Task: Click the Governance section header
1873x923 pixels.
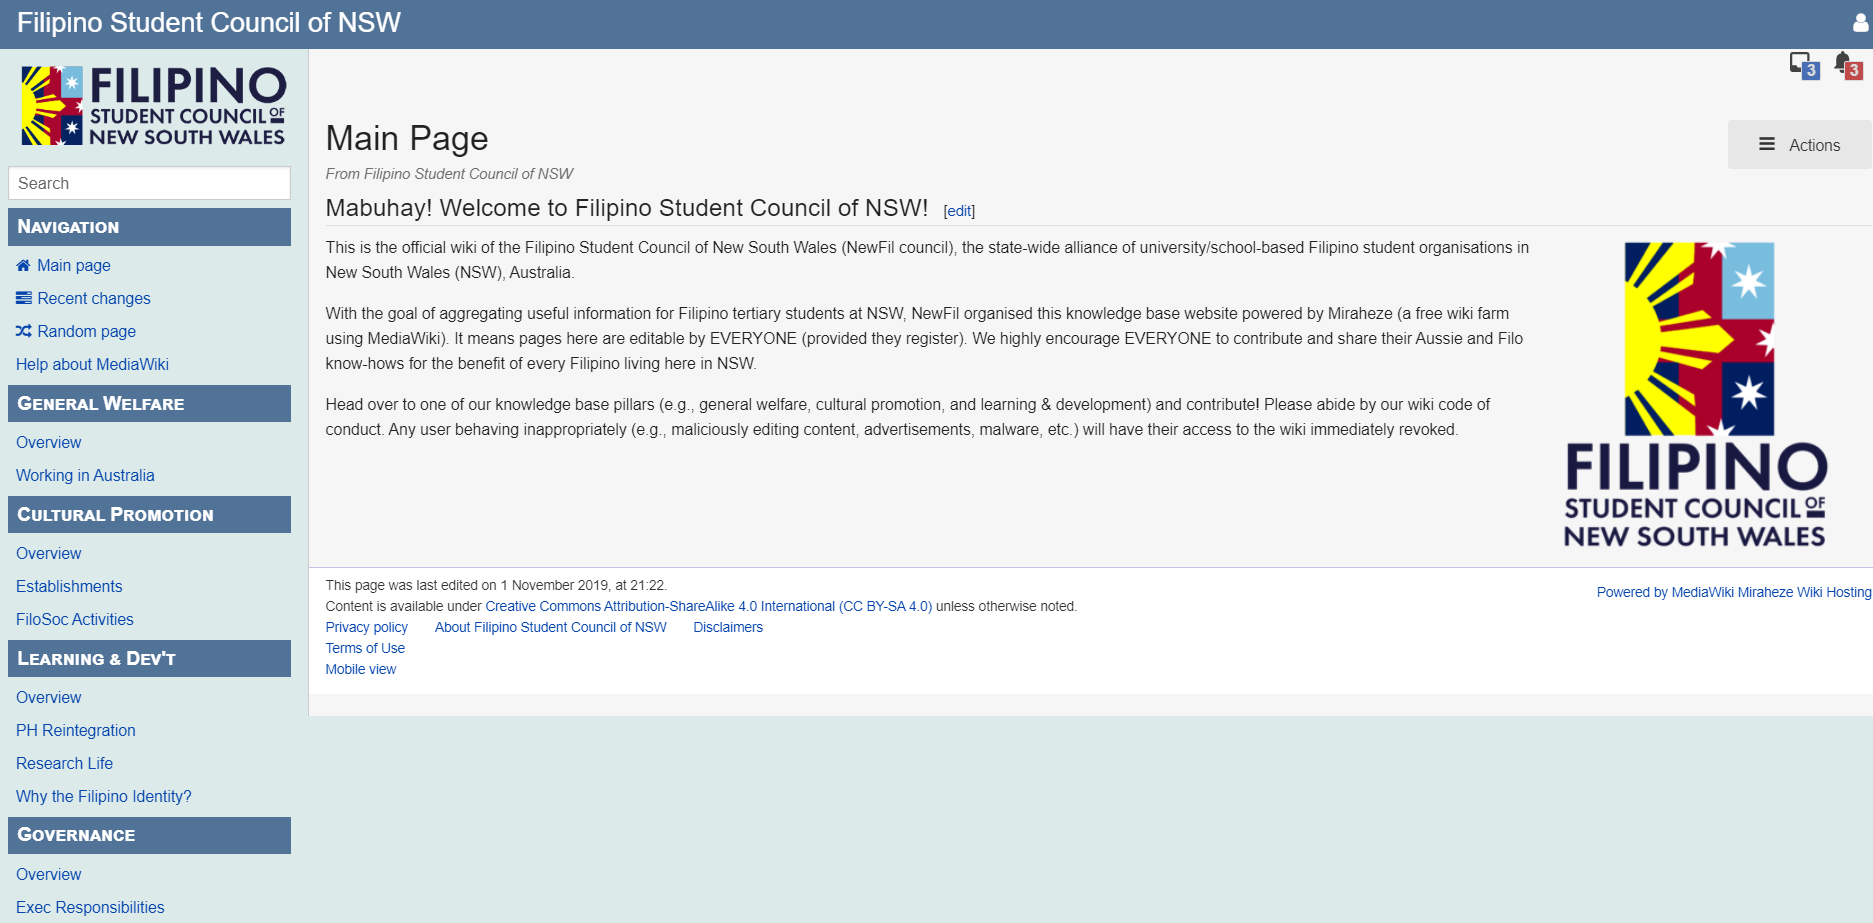Action: tap(149, 836)
